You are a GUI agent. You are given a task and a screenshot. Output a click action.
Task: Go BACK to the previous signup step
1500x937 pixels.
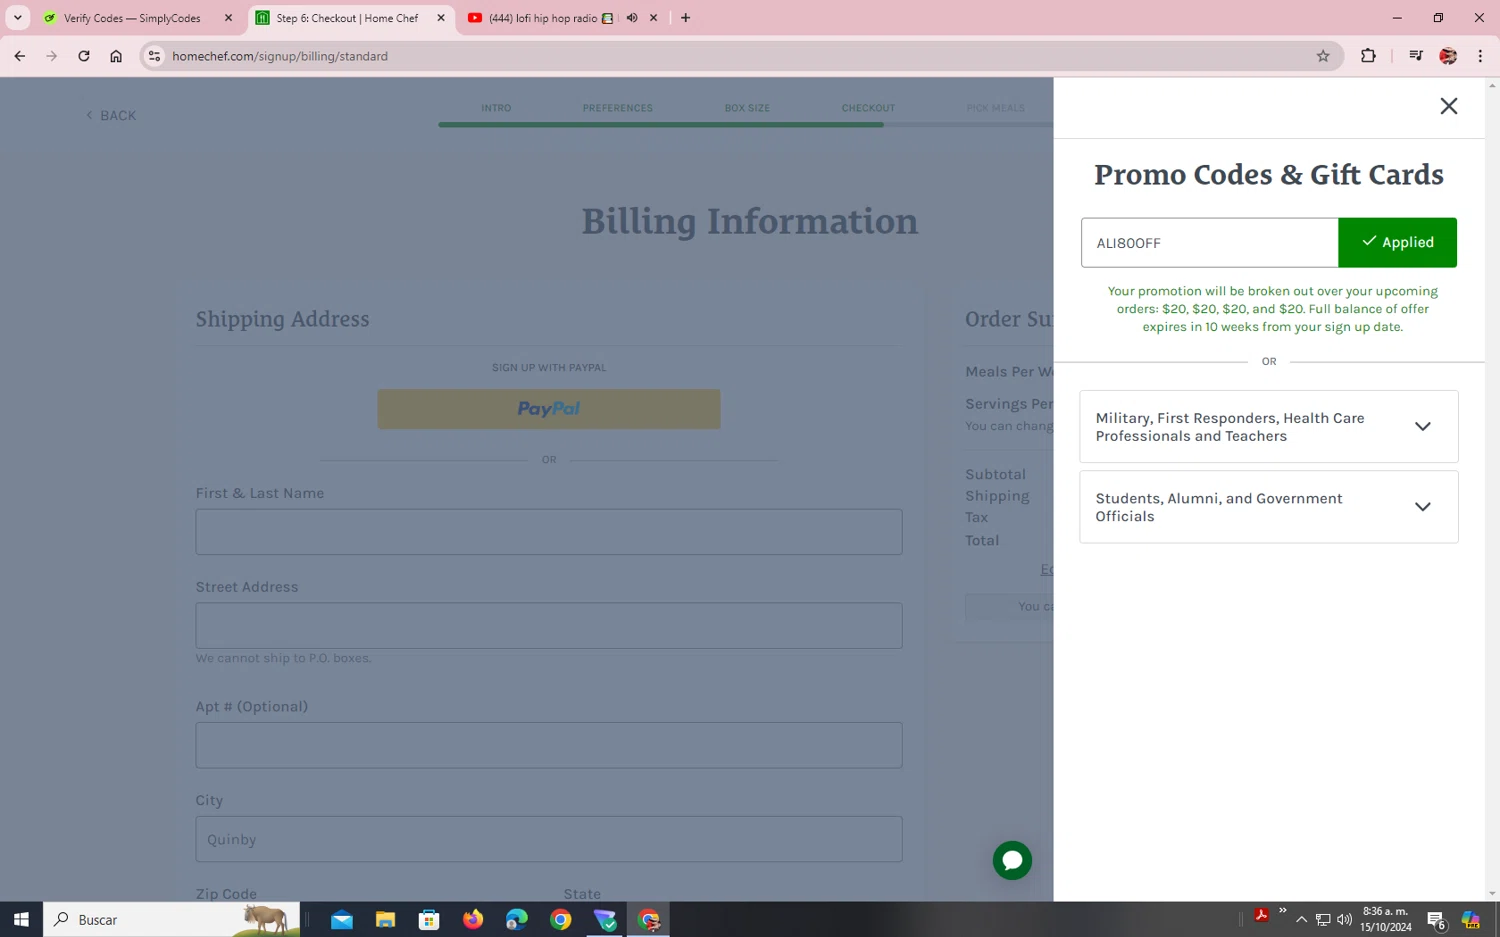click(111, 115)
